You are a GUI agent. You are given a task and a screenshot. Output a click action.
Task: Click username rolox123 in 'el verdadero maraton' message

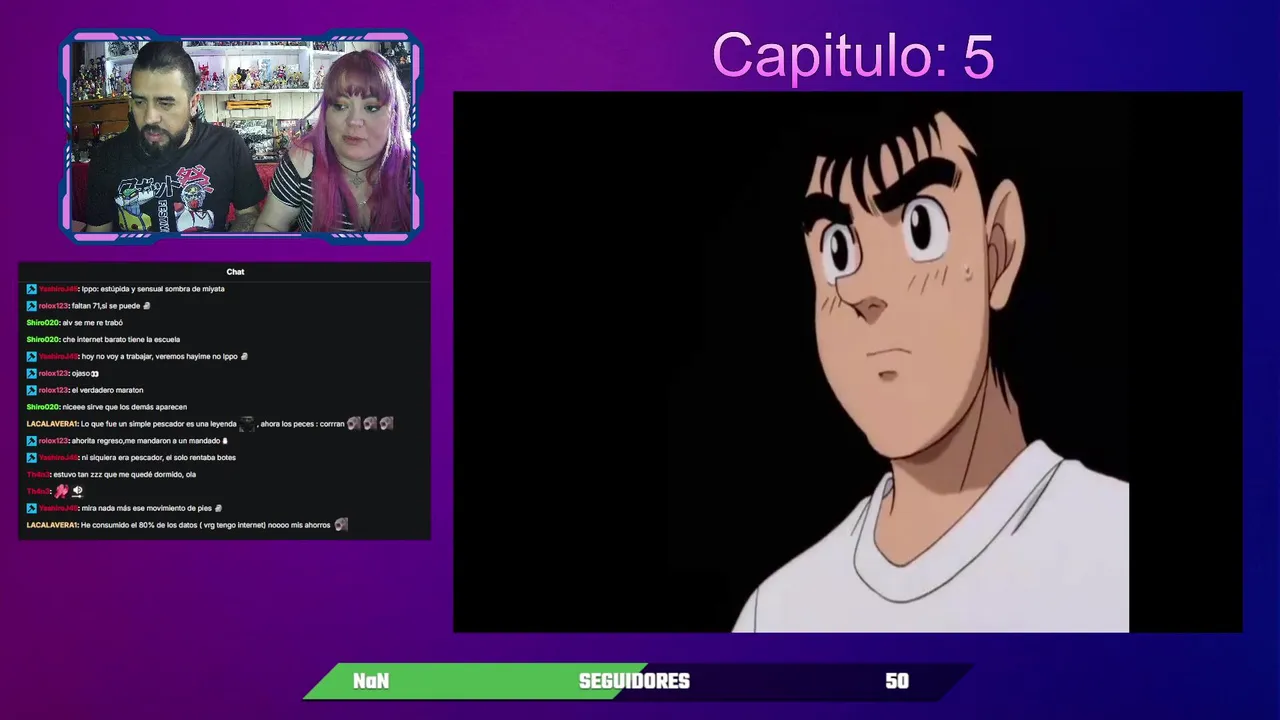(x=53, y=390)
